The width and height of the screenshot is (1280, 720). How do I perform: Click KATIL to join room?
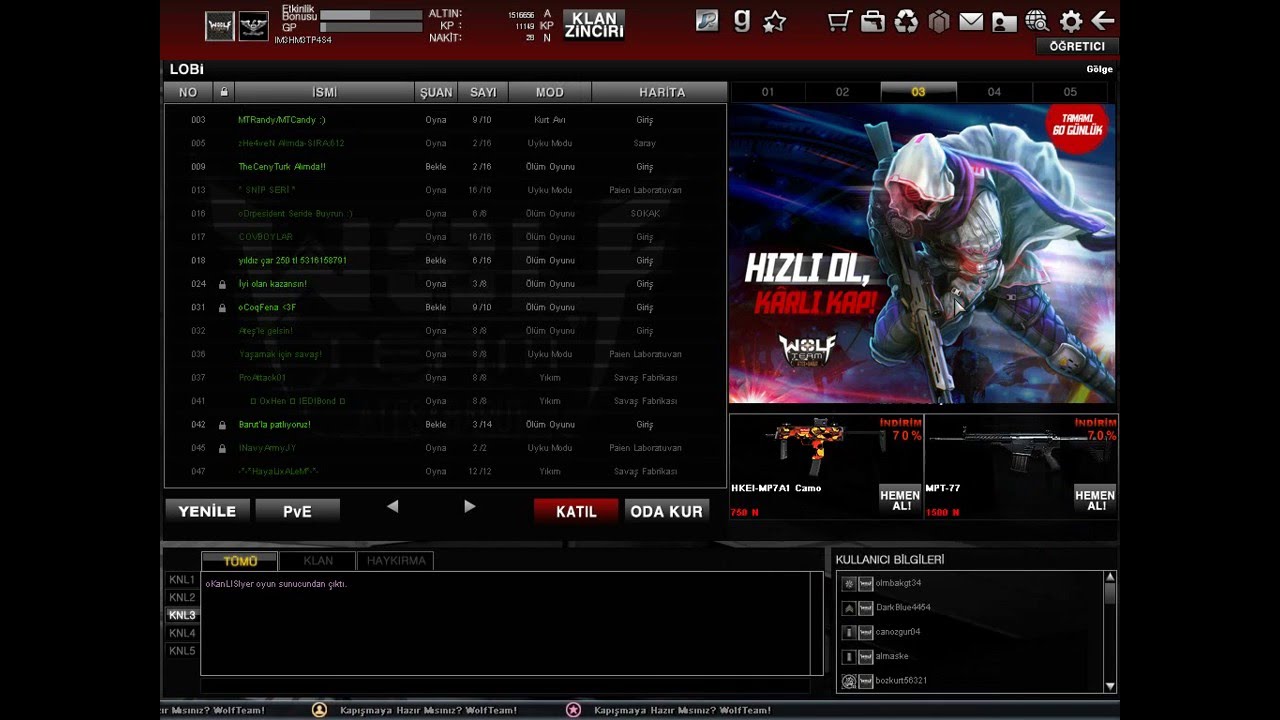point(576,511)
